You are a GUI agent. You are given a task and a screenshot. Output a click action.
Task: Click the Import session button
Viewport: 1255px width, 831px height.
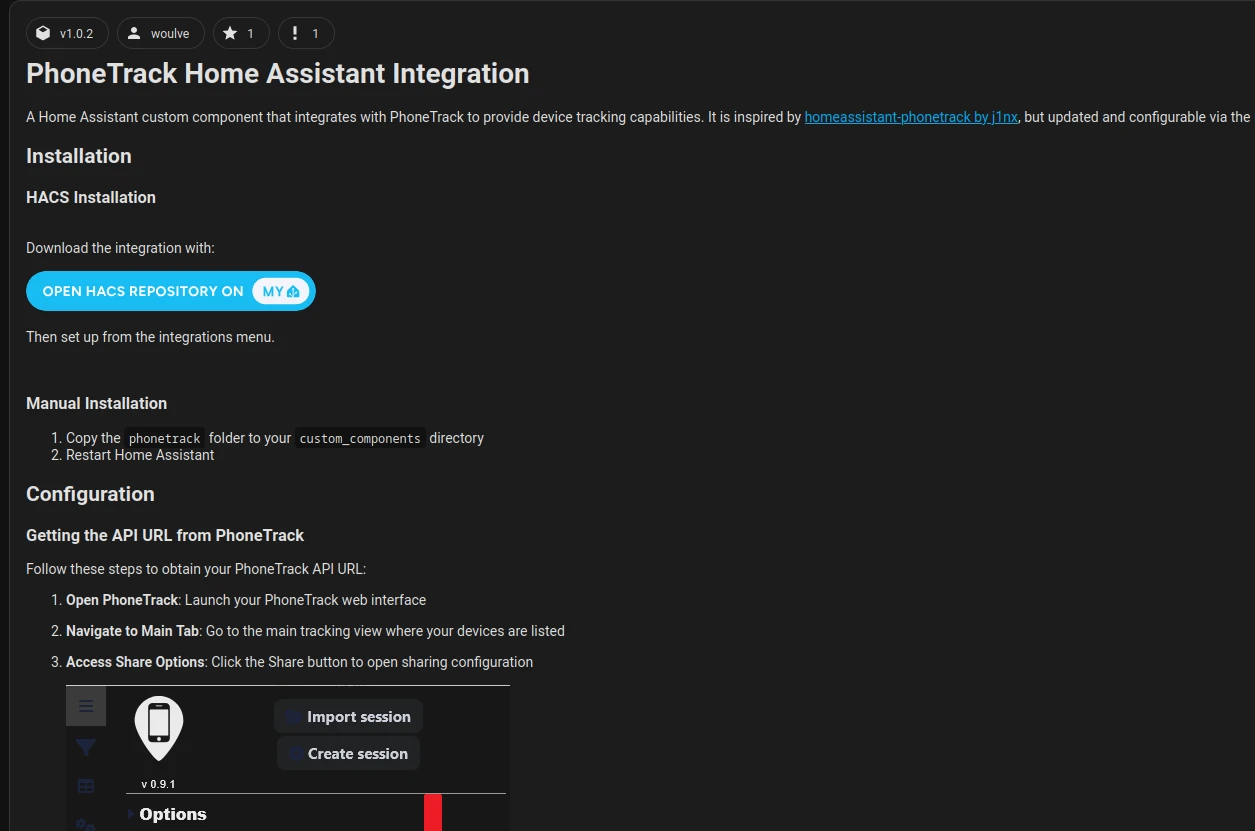[348, 716]
